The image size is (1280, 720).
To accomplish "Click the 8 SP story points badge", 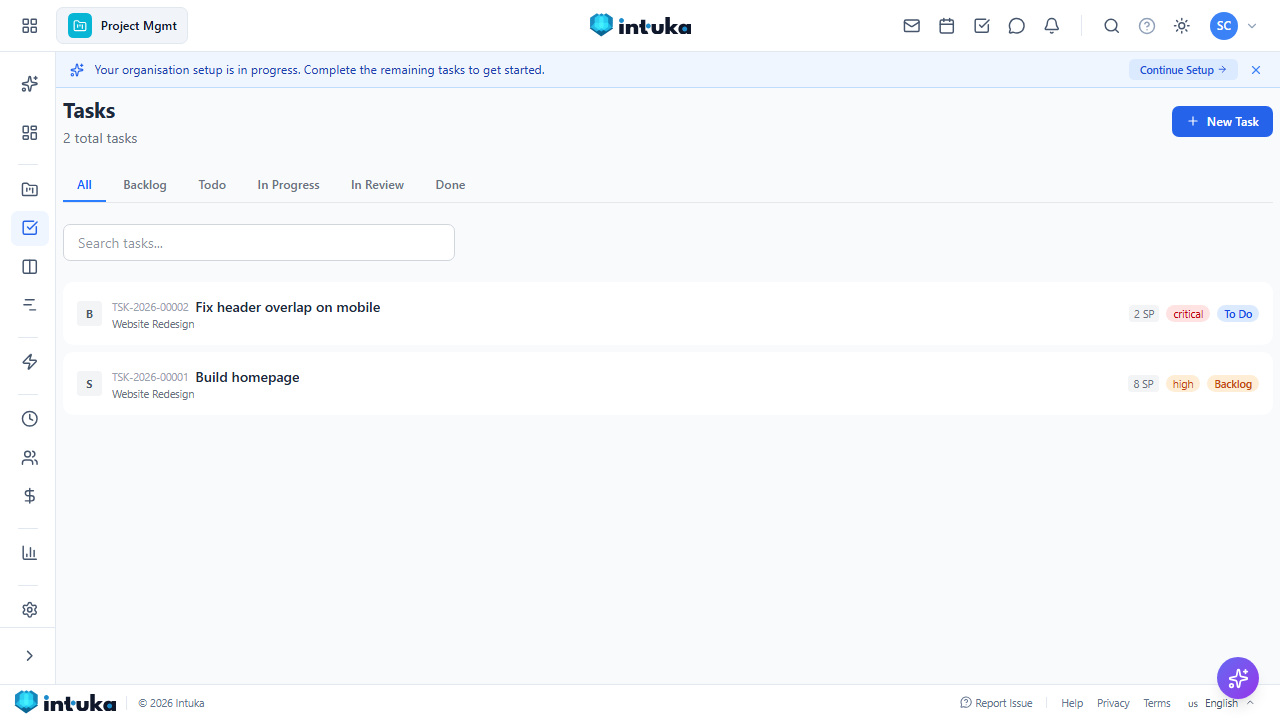I will pos(1144,384).
